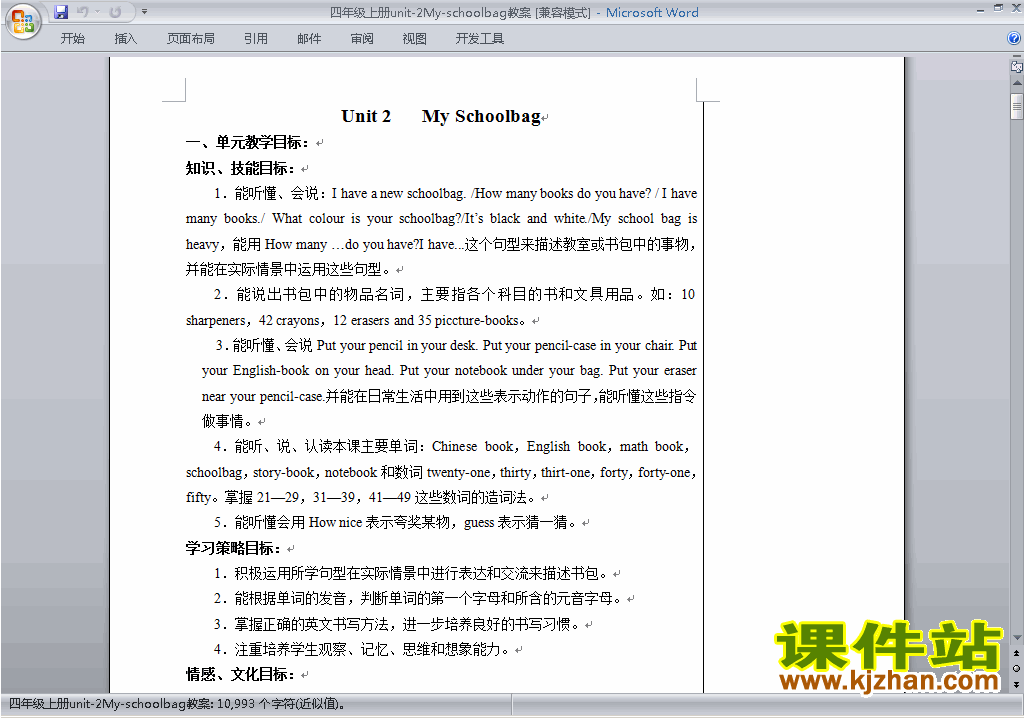The height and width of the screenshot is (718, 1024).
Task: Click the line '2. 能根据单词的发音'
Action: [x=417, y=598]
